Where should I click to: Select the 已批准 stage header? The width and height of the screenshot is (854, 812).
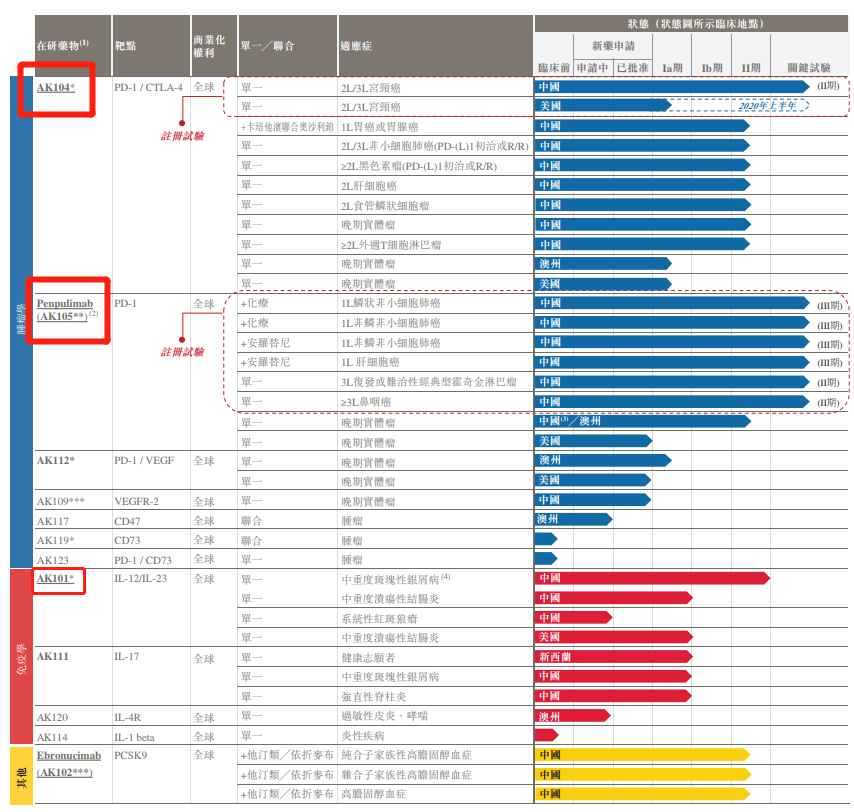point(632,68)
